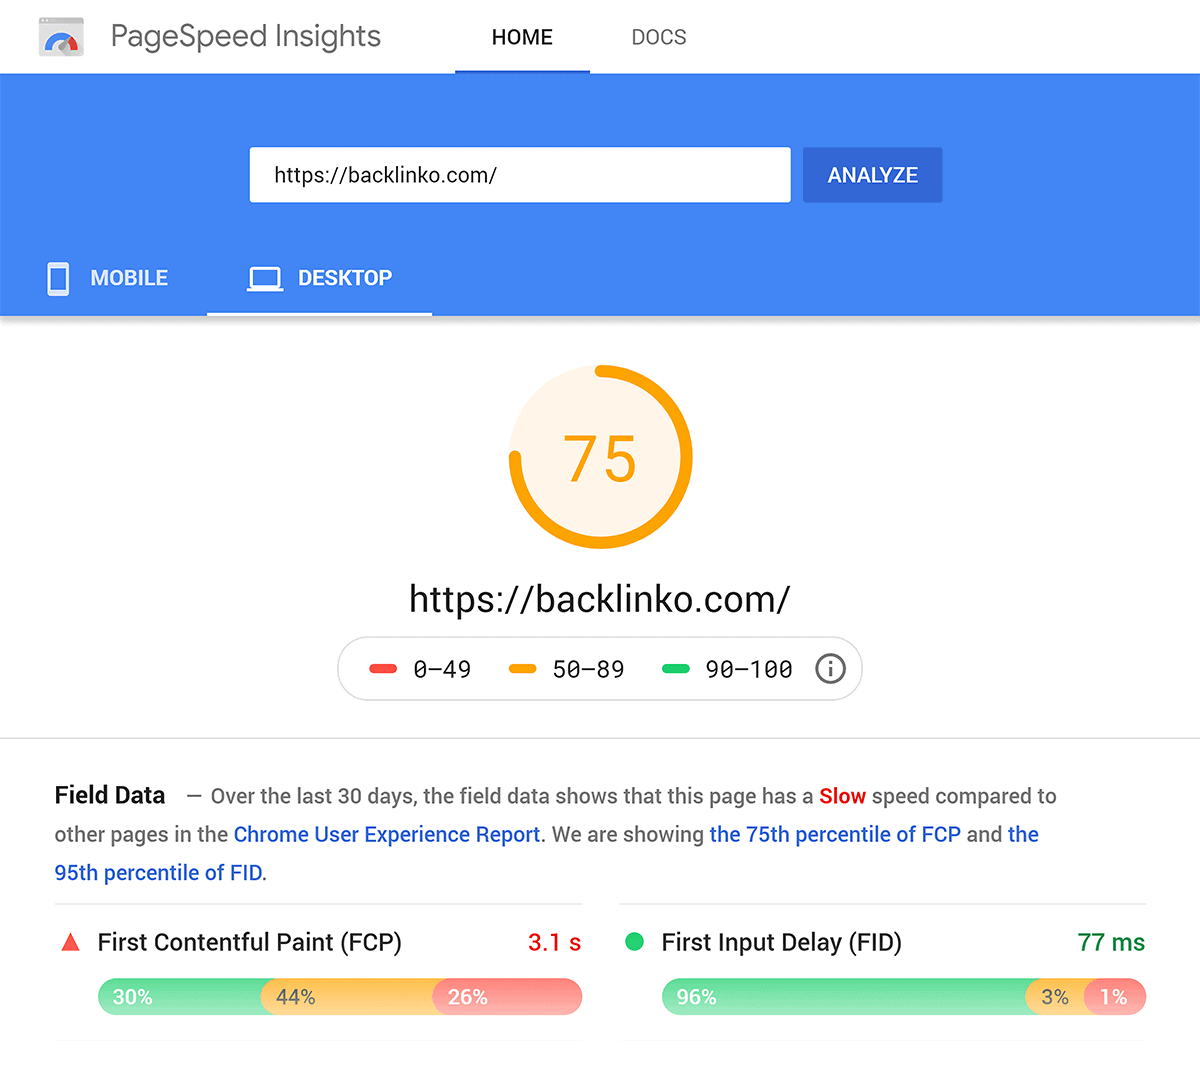The width and height of the screenshot is (1200, 1079).
Task: Click the red FCP warning triangle
Action: pyautogui.click(x=69, y=941)
